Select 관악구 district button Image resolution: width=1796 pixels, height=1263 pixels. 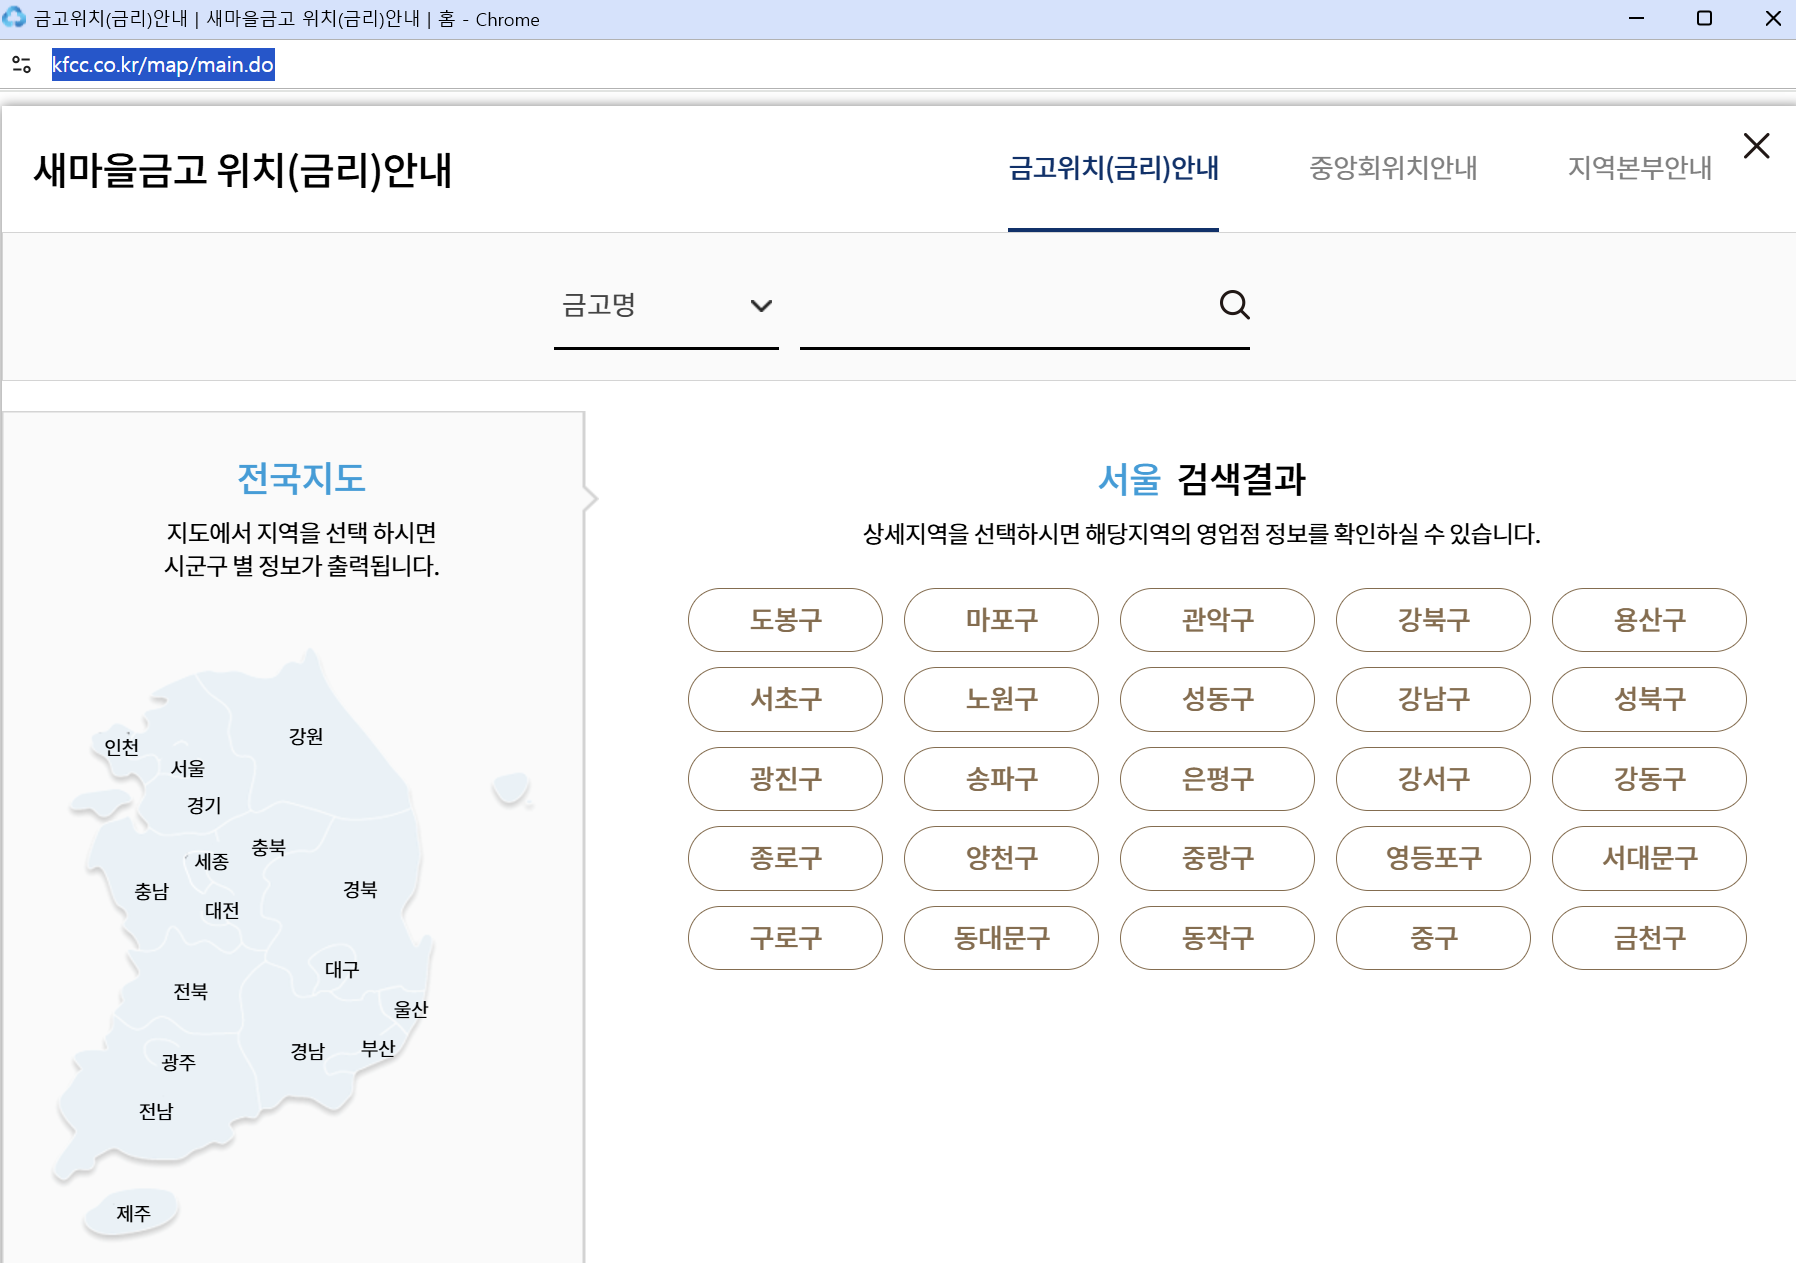pos(1217,620)
